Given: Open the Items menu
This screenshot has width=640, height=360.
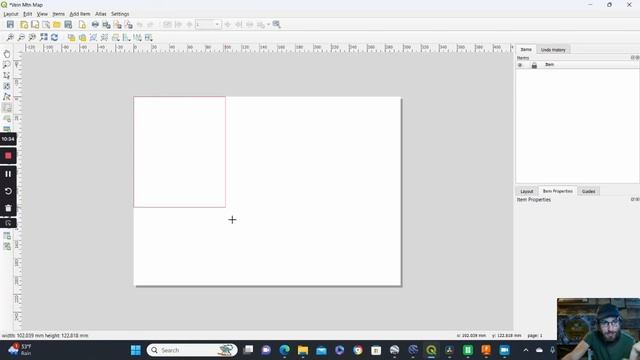Looking at the screenshot, I should point(58,14).
